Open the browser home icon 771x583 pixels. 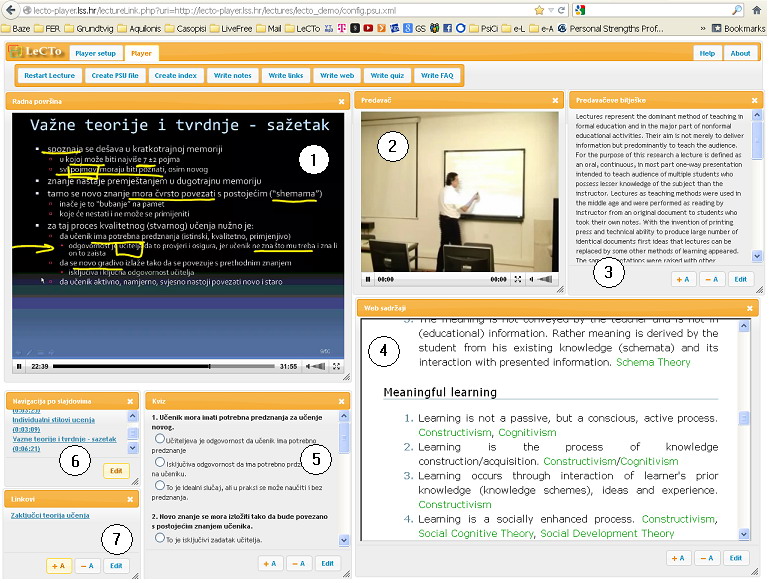(757, 10)
